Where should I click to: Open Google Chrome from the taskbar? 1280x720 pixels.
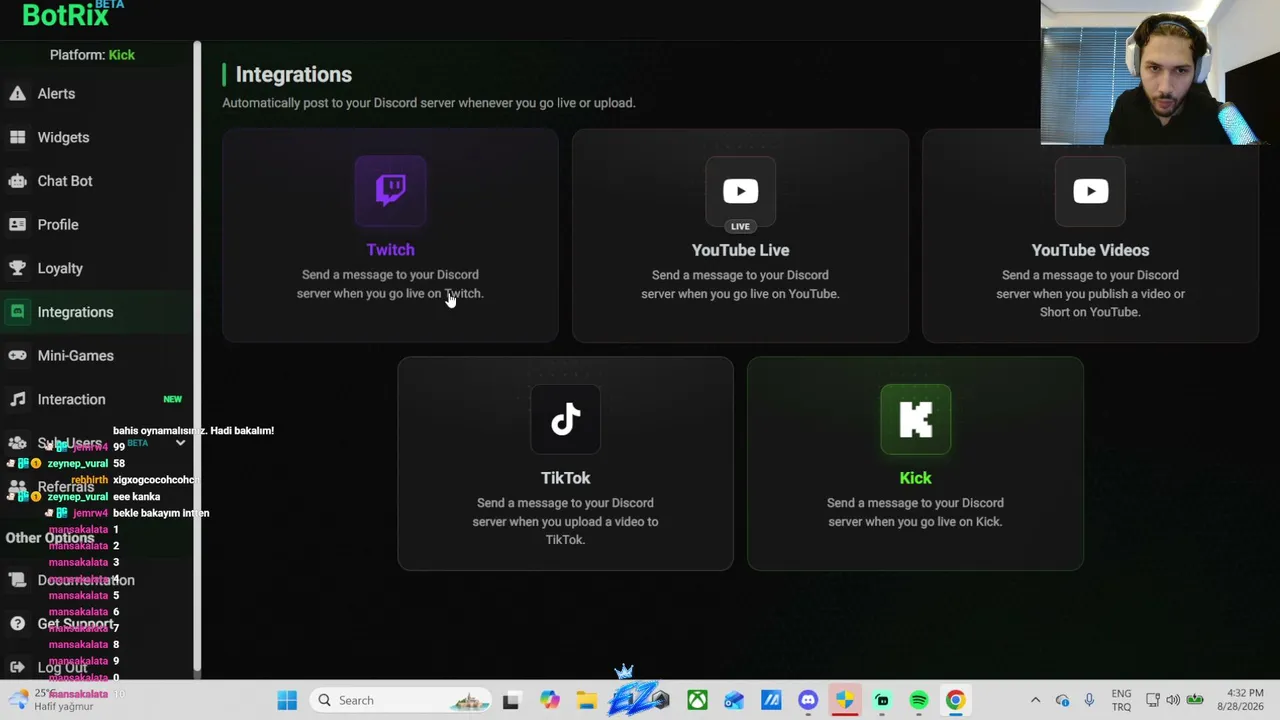pos(956,700)
